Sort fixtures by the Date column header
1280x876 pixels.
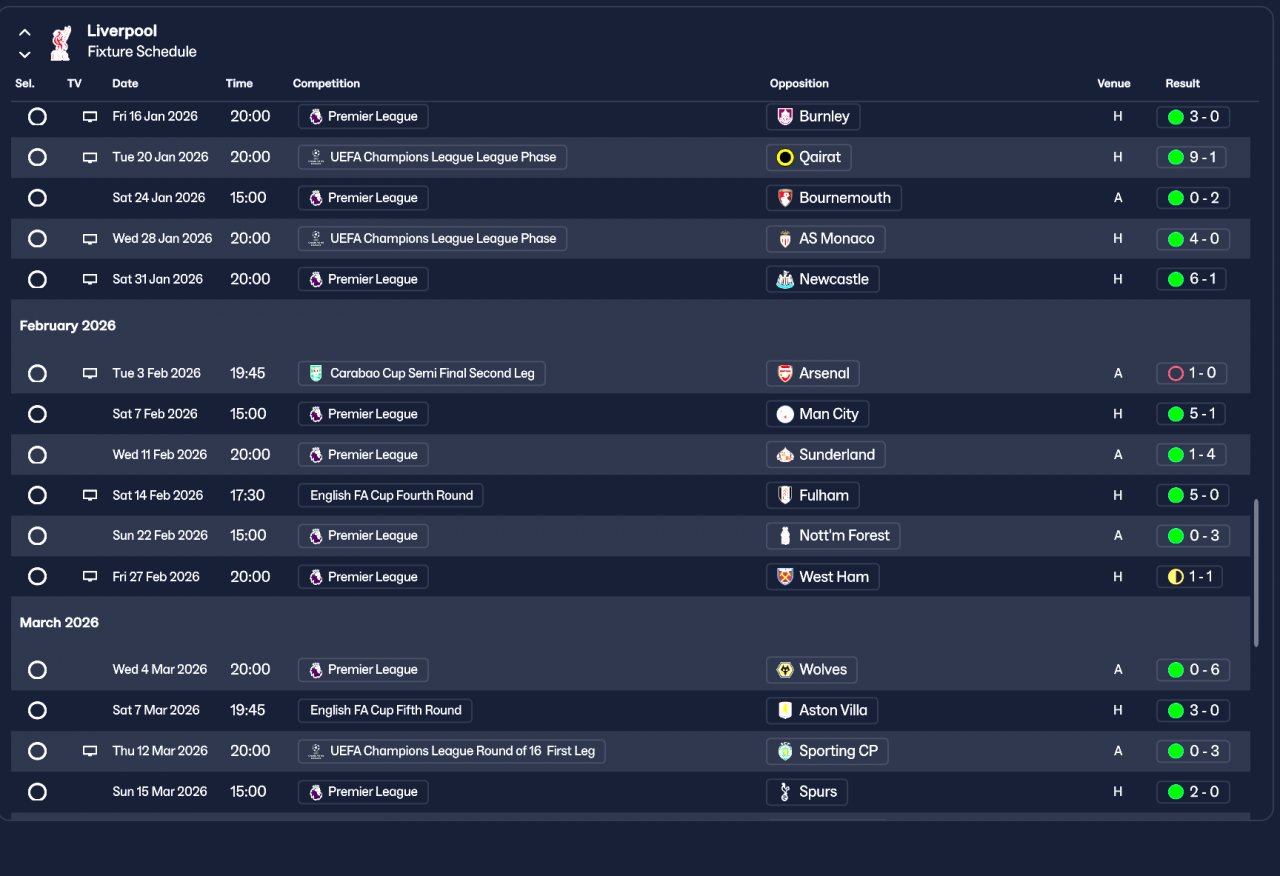click(x=125, y=84)
